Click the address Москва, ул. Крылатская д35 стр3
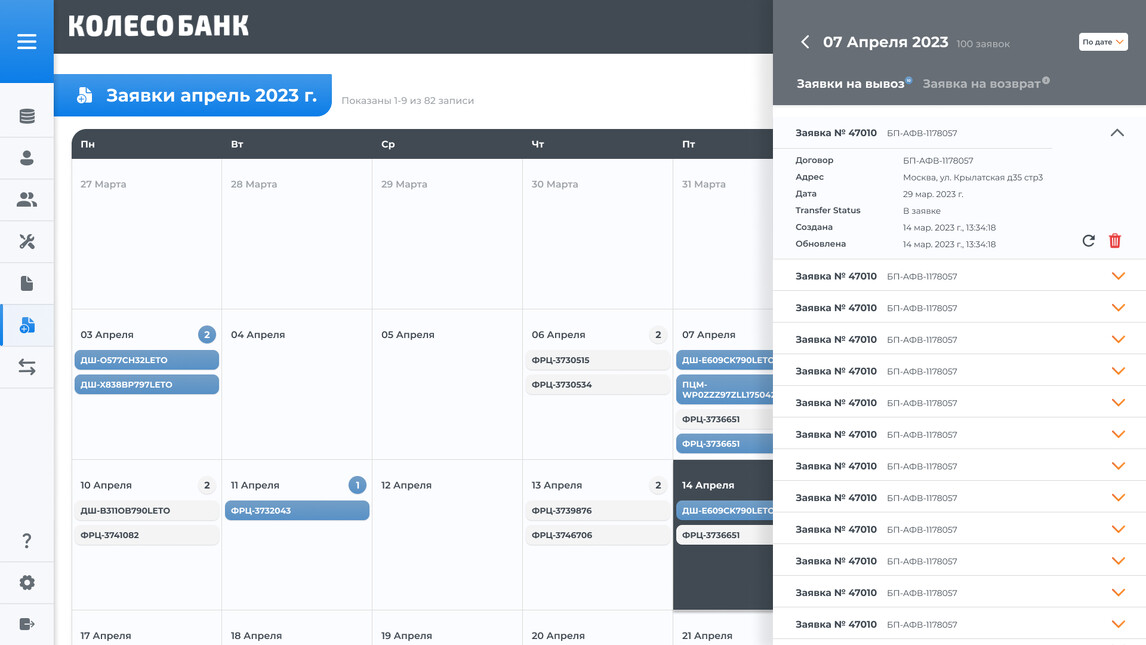 [x=973, y=178]
